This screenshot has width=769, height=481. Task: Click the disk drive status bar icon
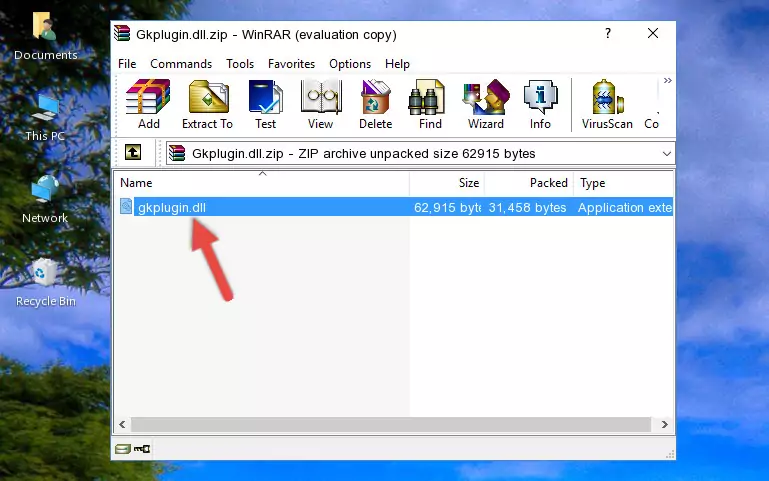123,449
